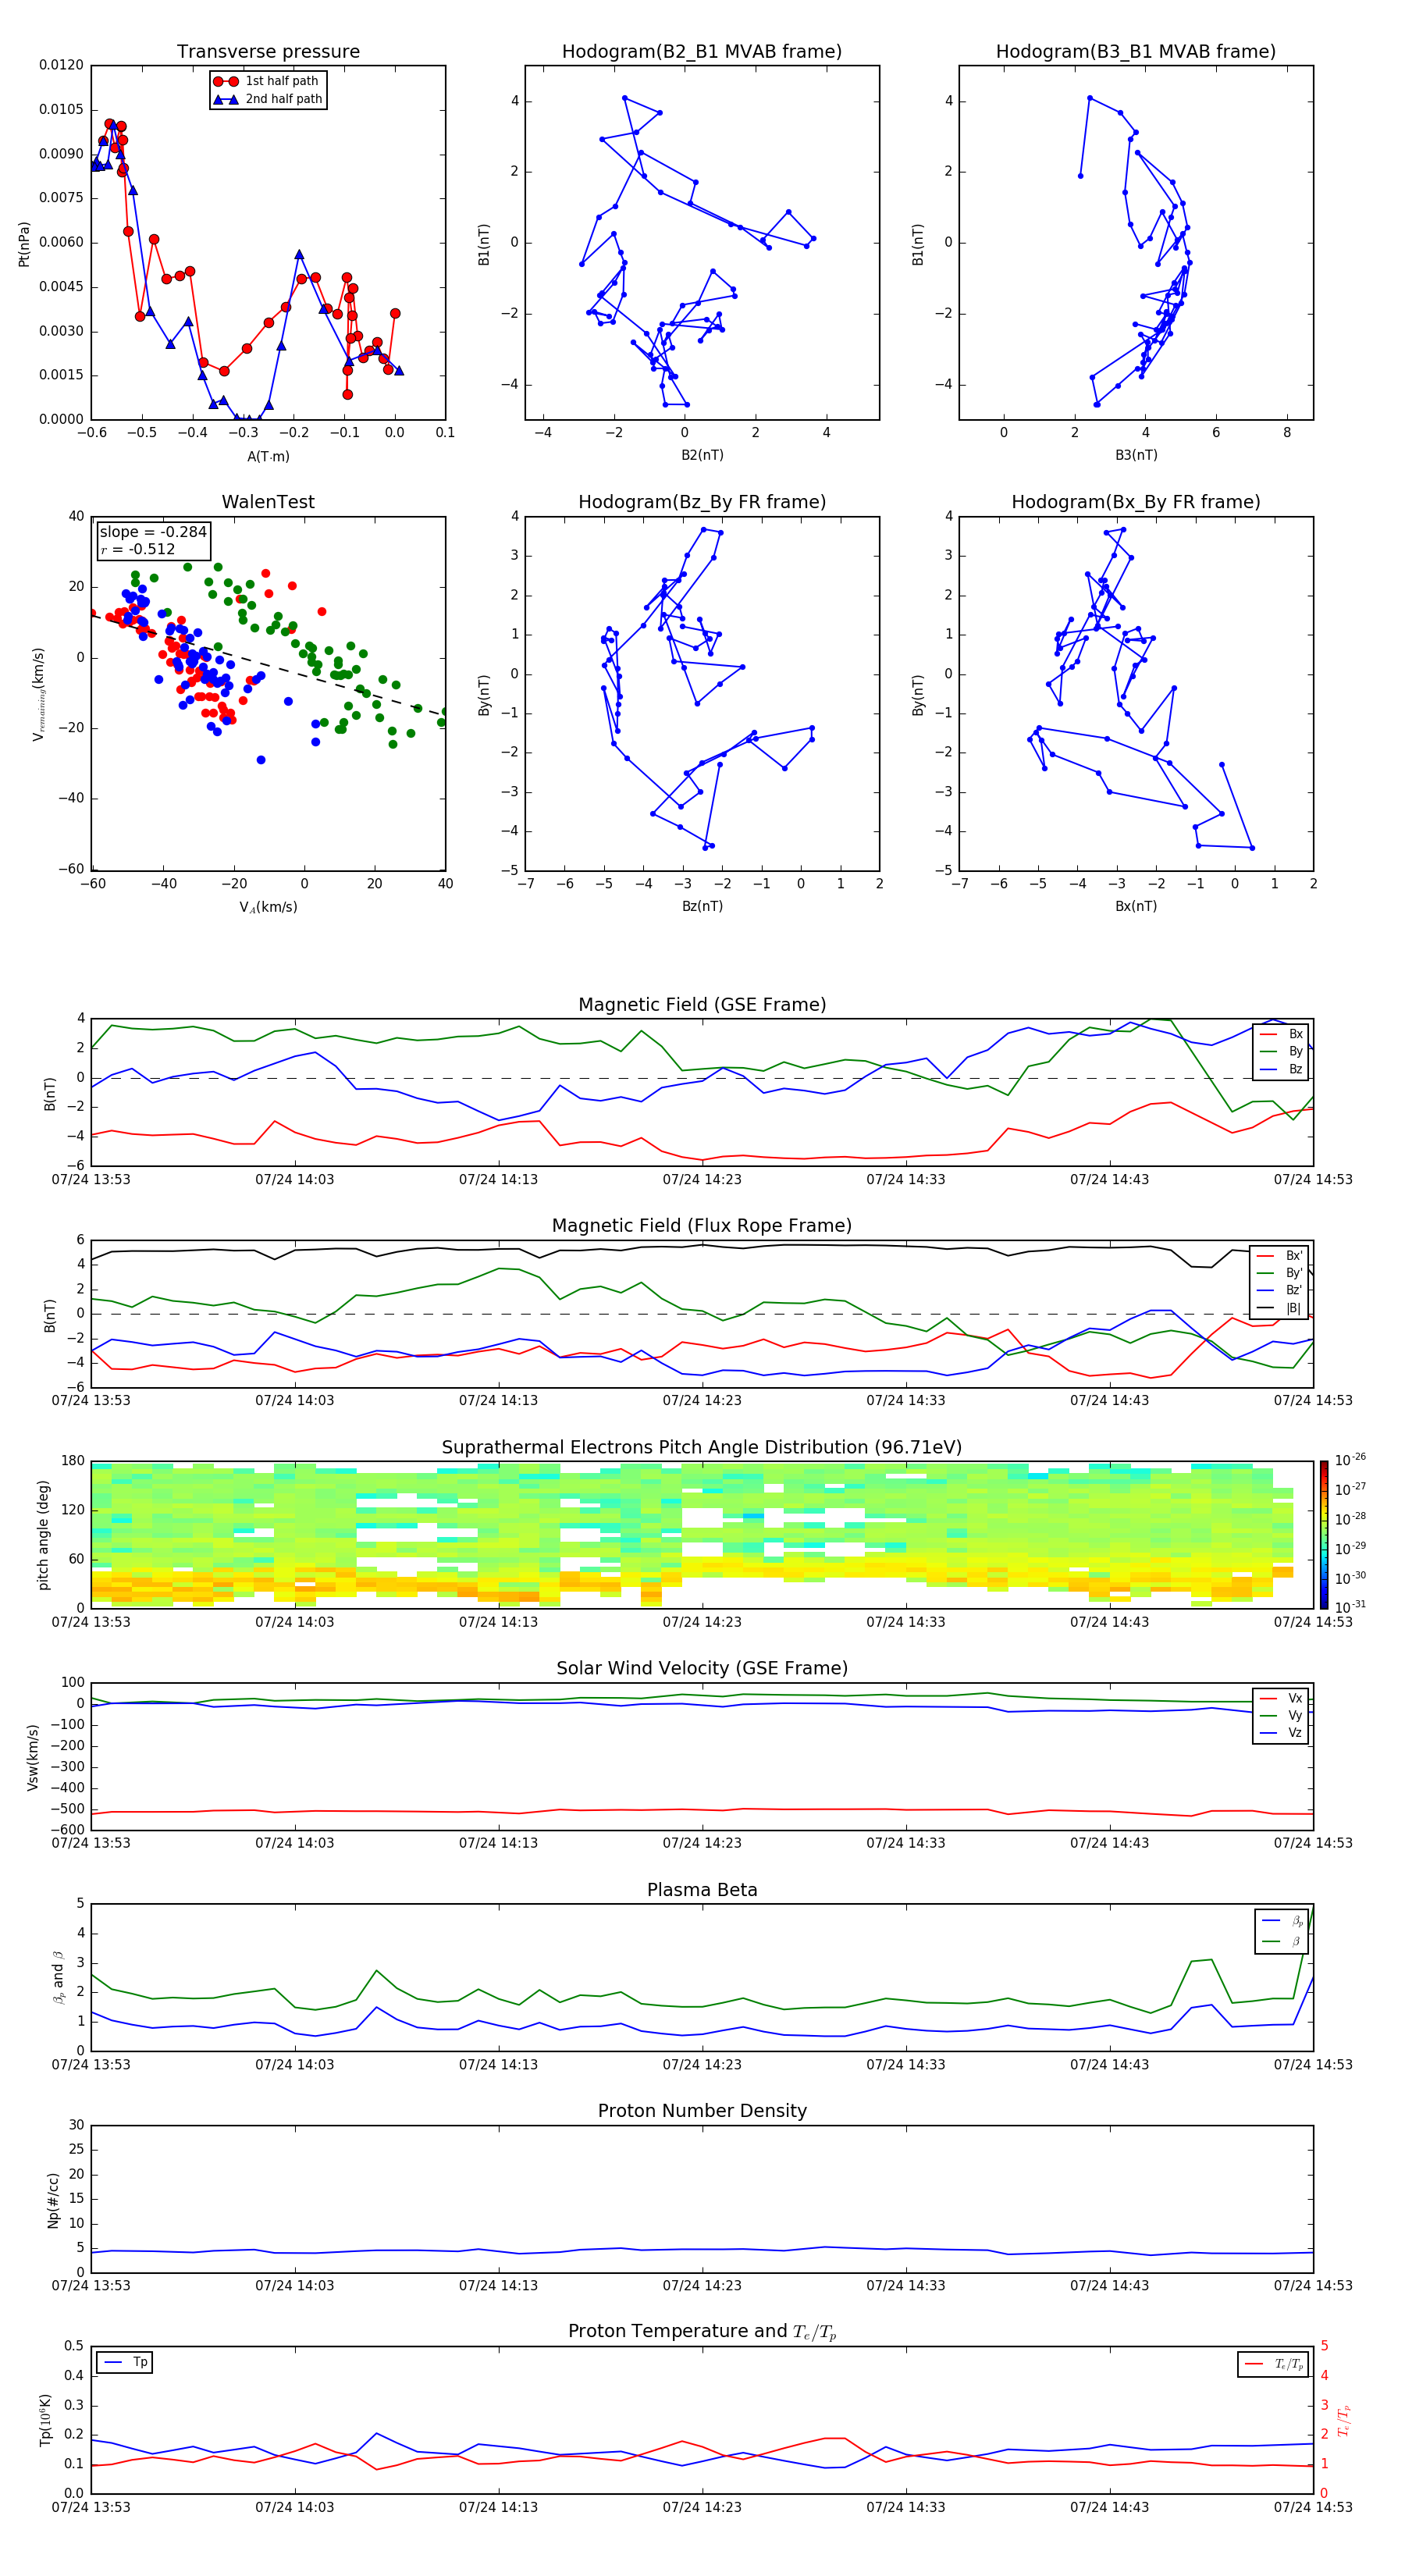Select By' in the Flux Rope legend
The image size is (1405, 2576).
(1280, 1273)
